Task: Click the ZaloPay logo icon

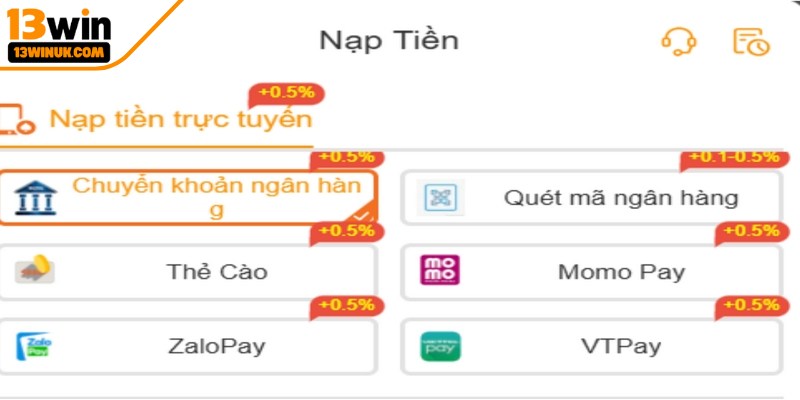Action: point(36,347)
